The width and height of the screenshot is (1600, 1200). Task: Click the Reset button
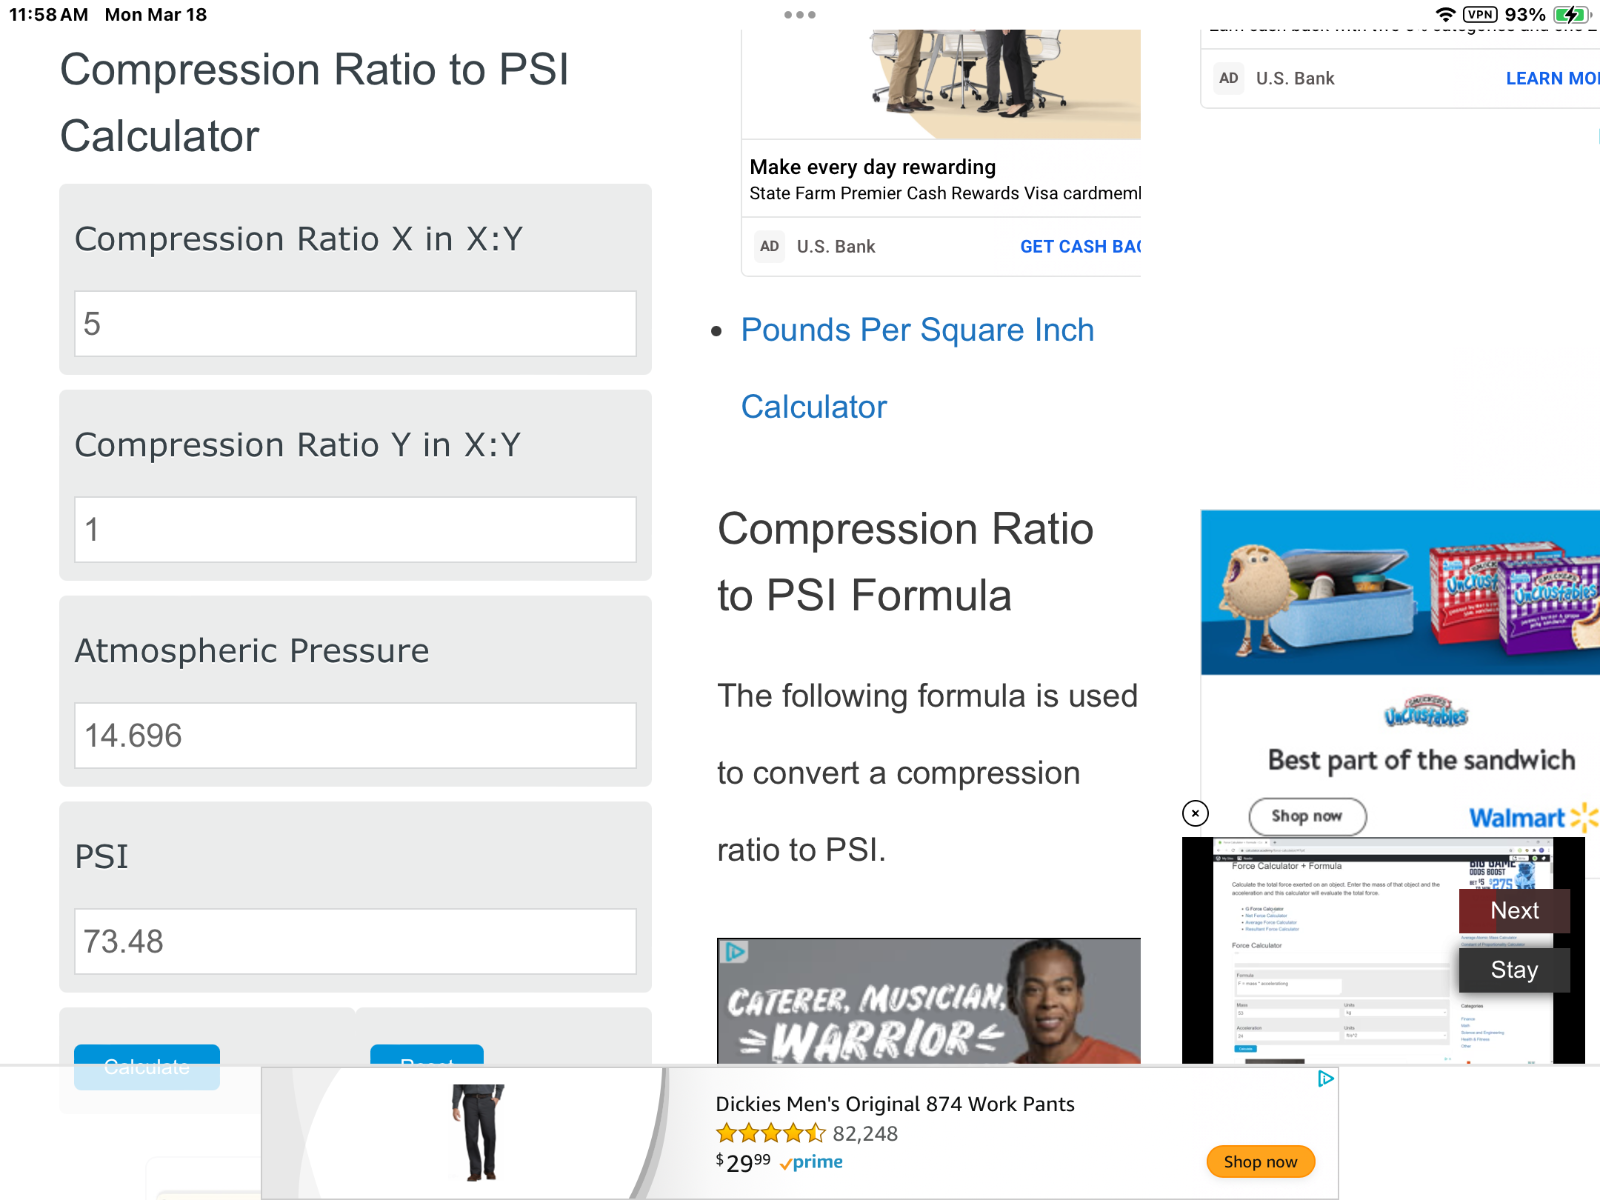click(427, 1056)
